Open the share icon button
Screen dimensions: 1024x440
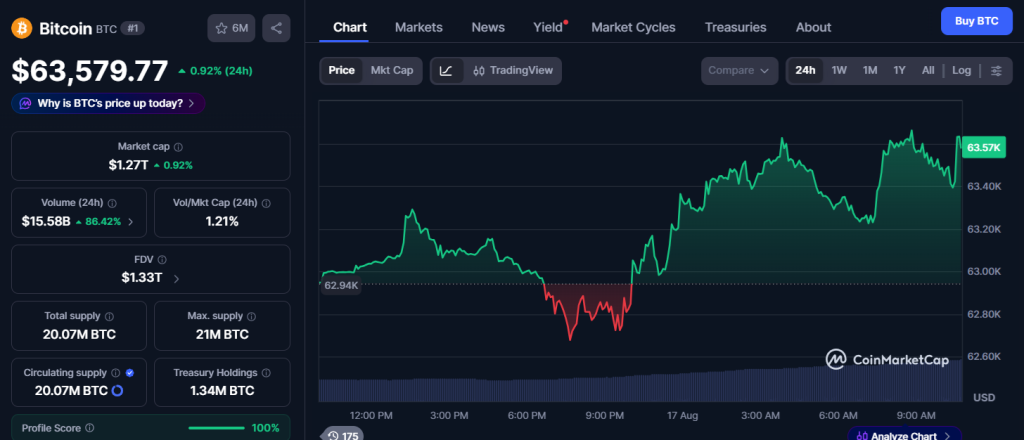[276, 28]
